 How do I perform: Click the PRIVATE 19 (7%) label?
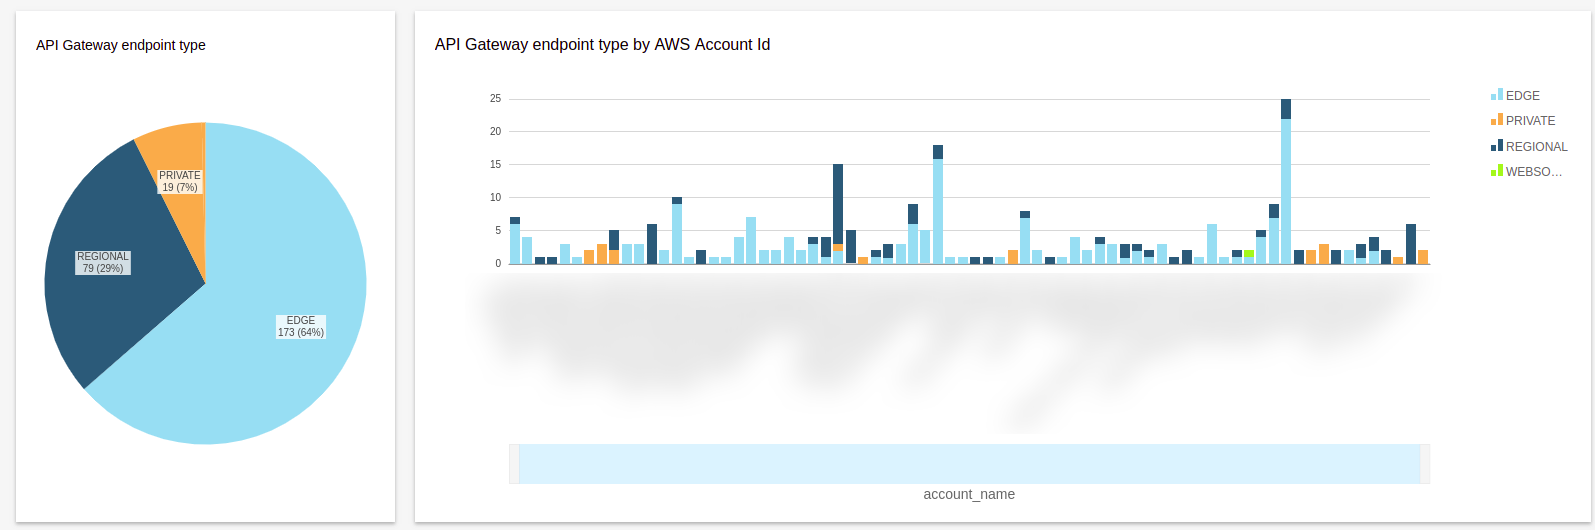[180, 181]
